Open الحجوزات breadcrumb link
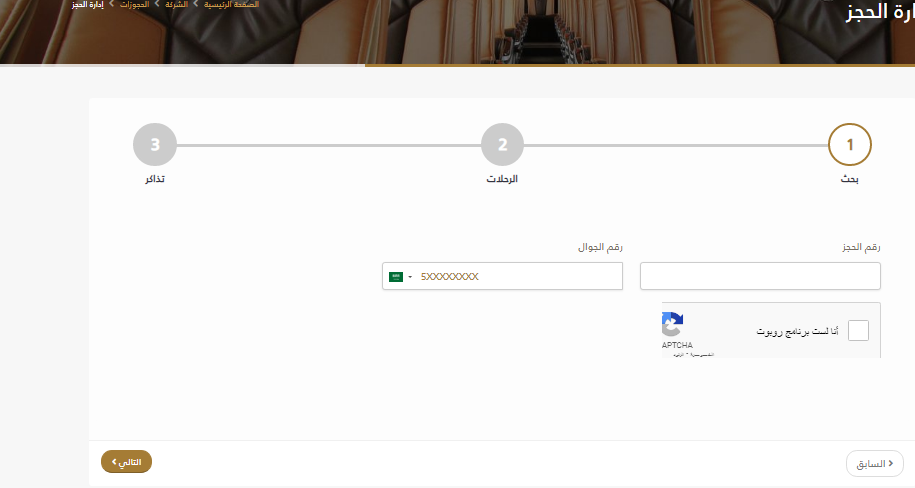This screenshot has height=488, width=915. click(134, 4)
